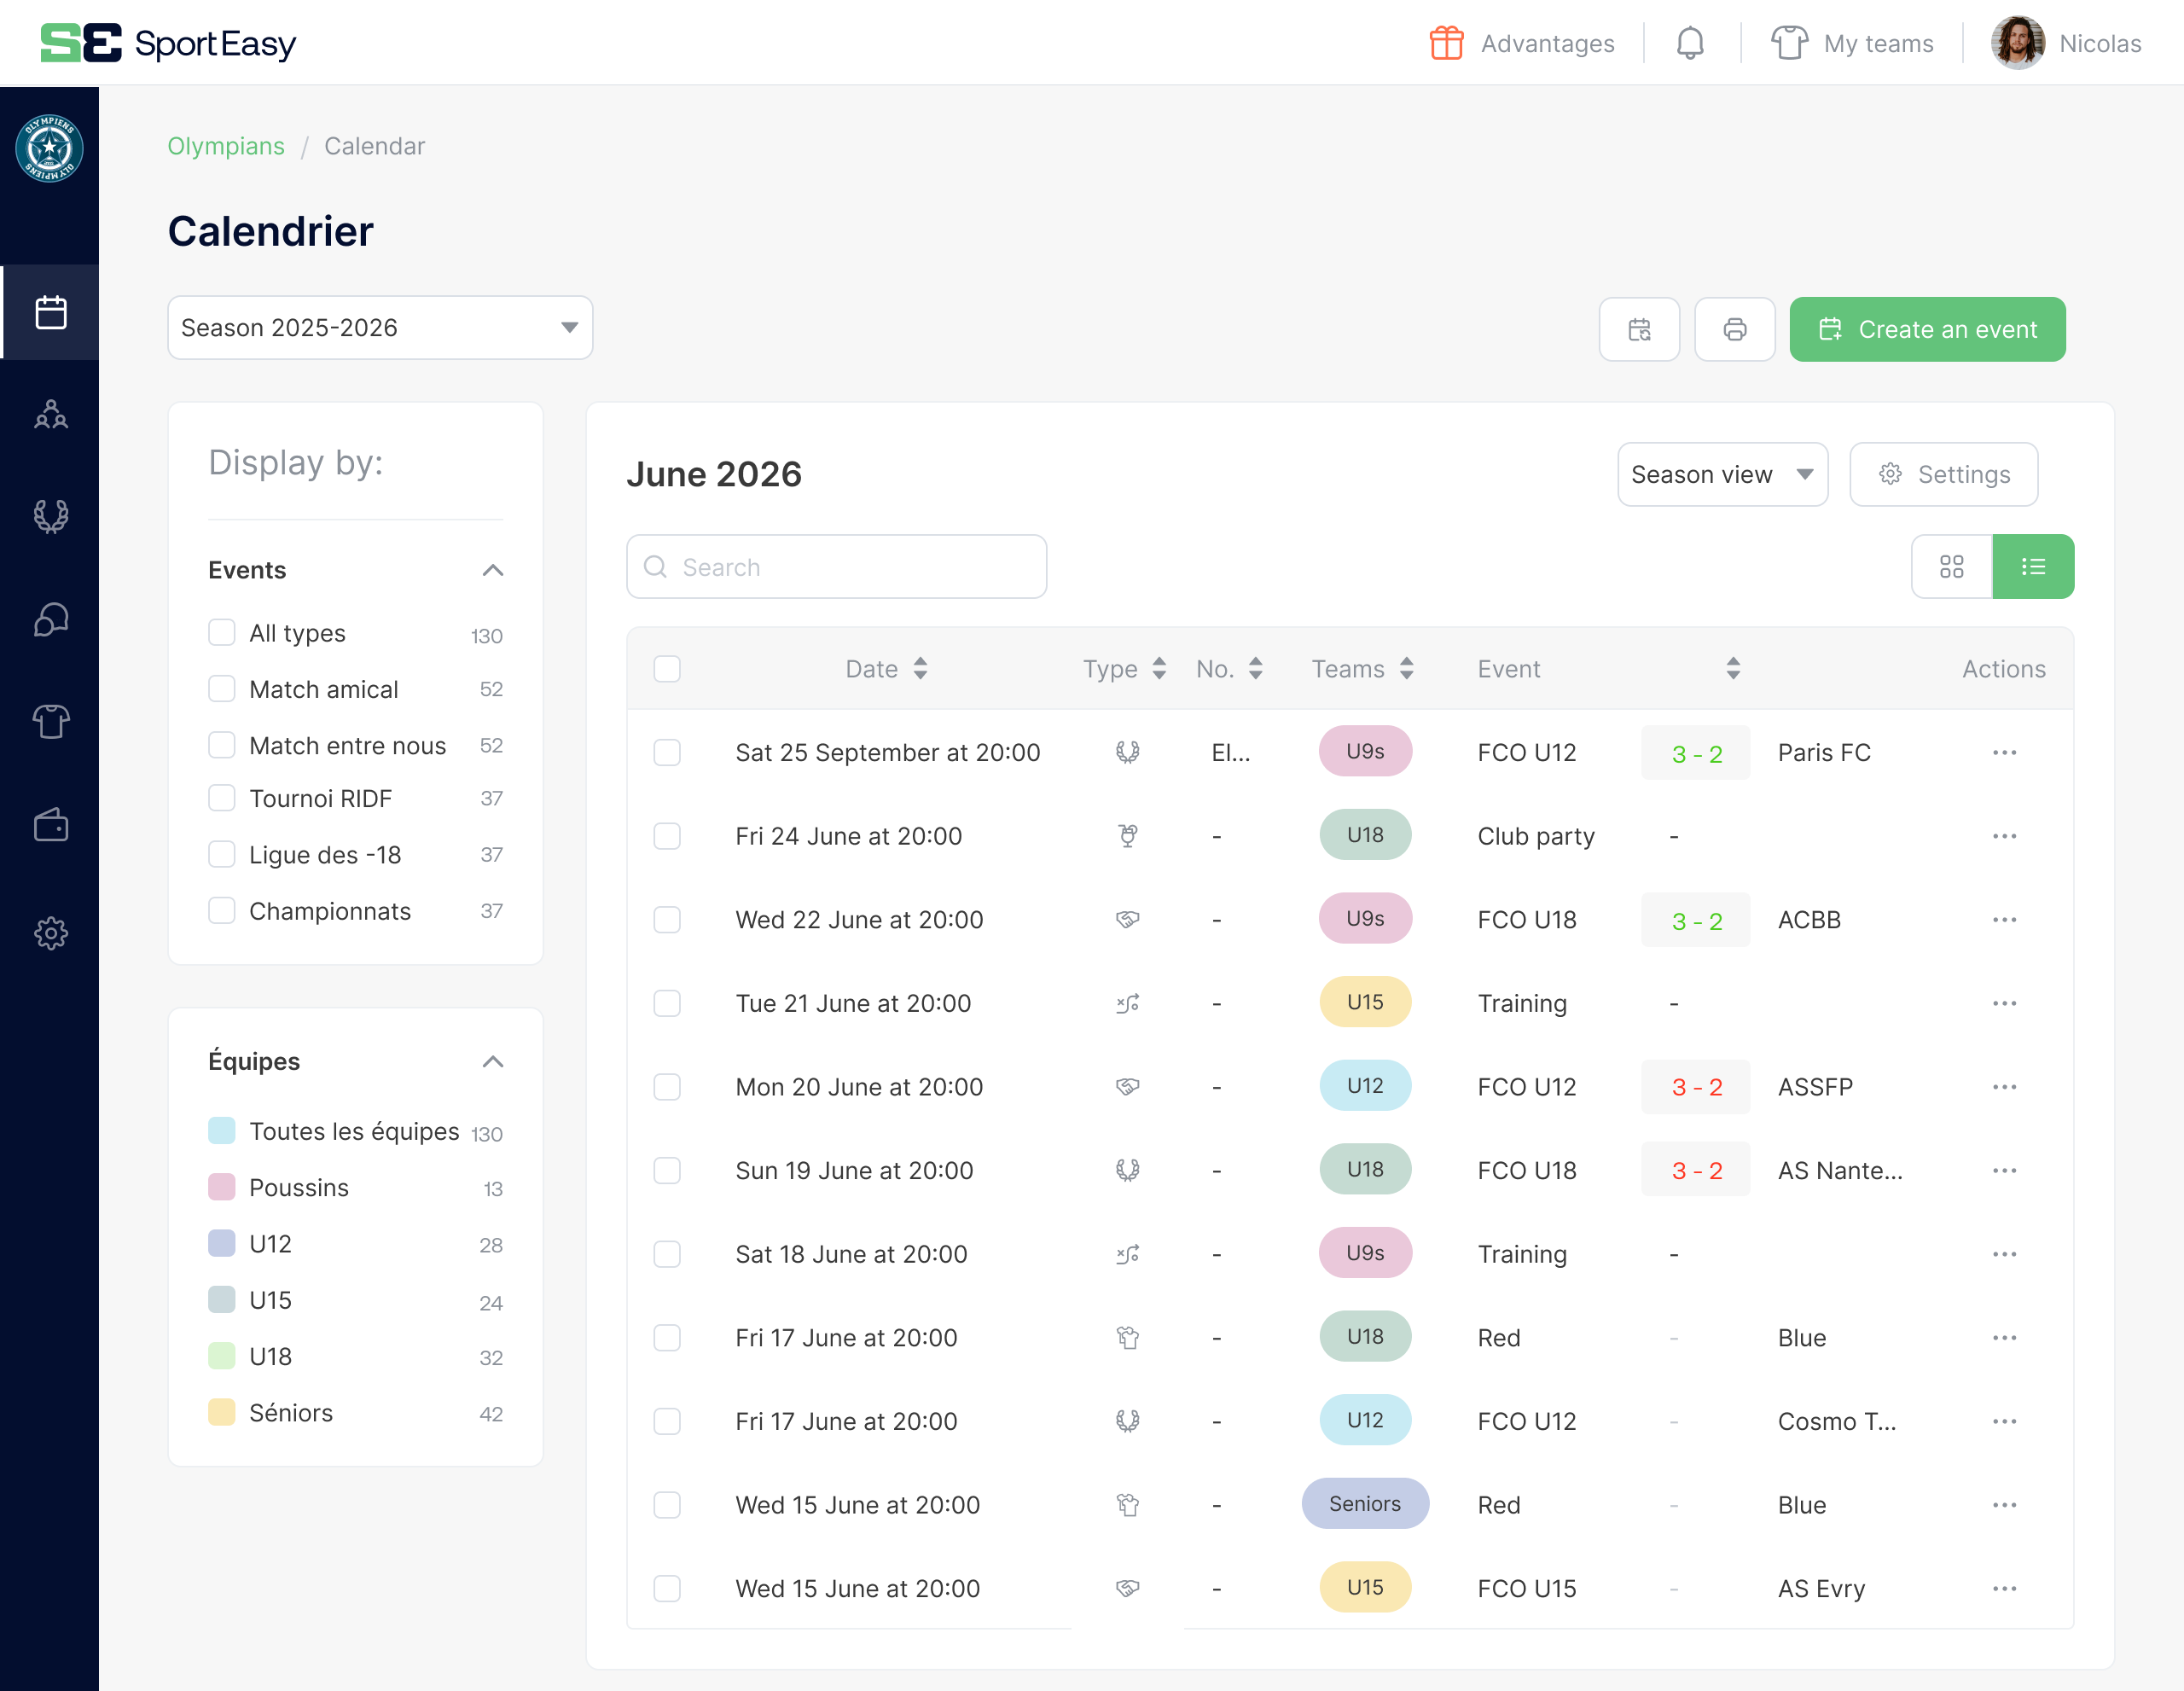Enable the Championnats event filter

click(221, 910)
